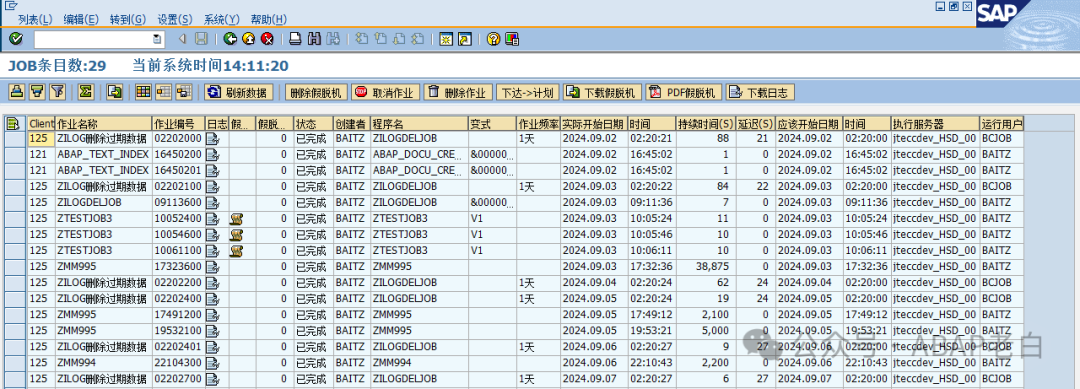Open the 系统(Y) menu
1080x389 pixels.
(x=222, y=19)
